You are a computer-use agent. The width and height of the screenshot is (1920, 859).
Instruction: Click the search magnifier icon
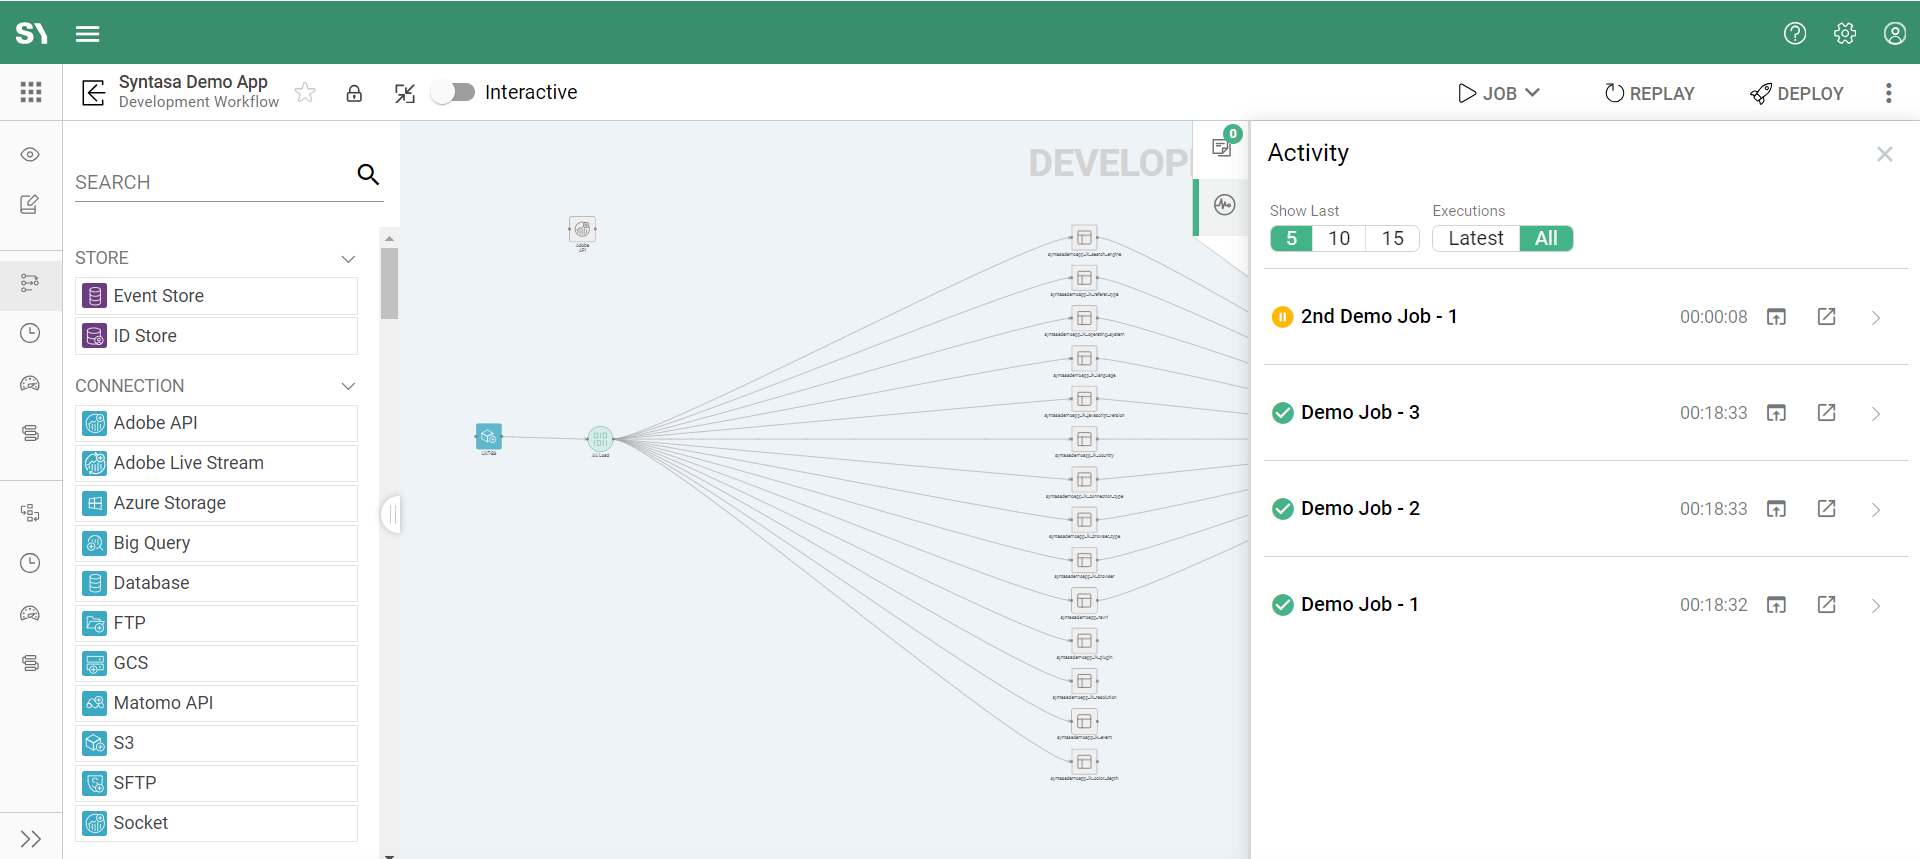[368, 175]
